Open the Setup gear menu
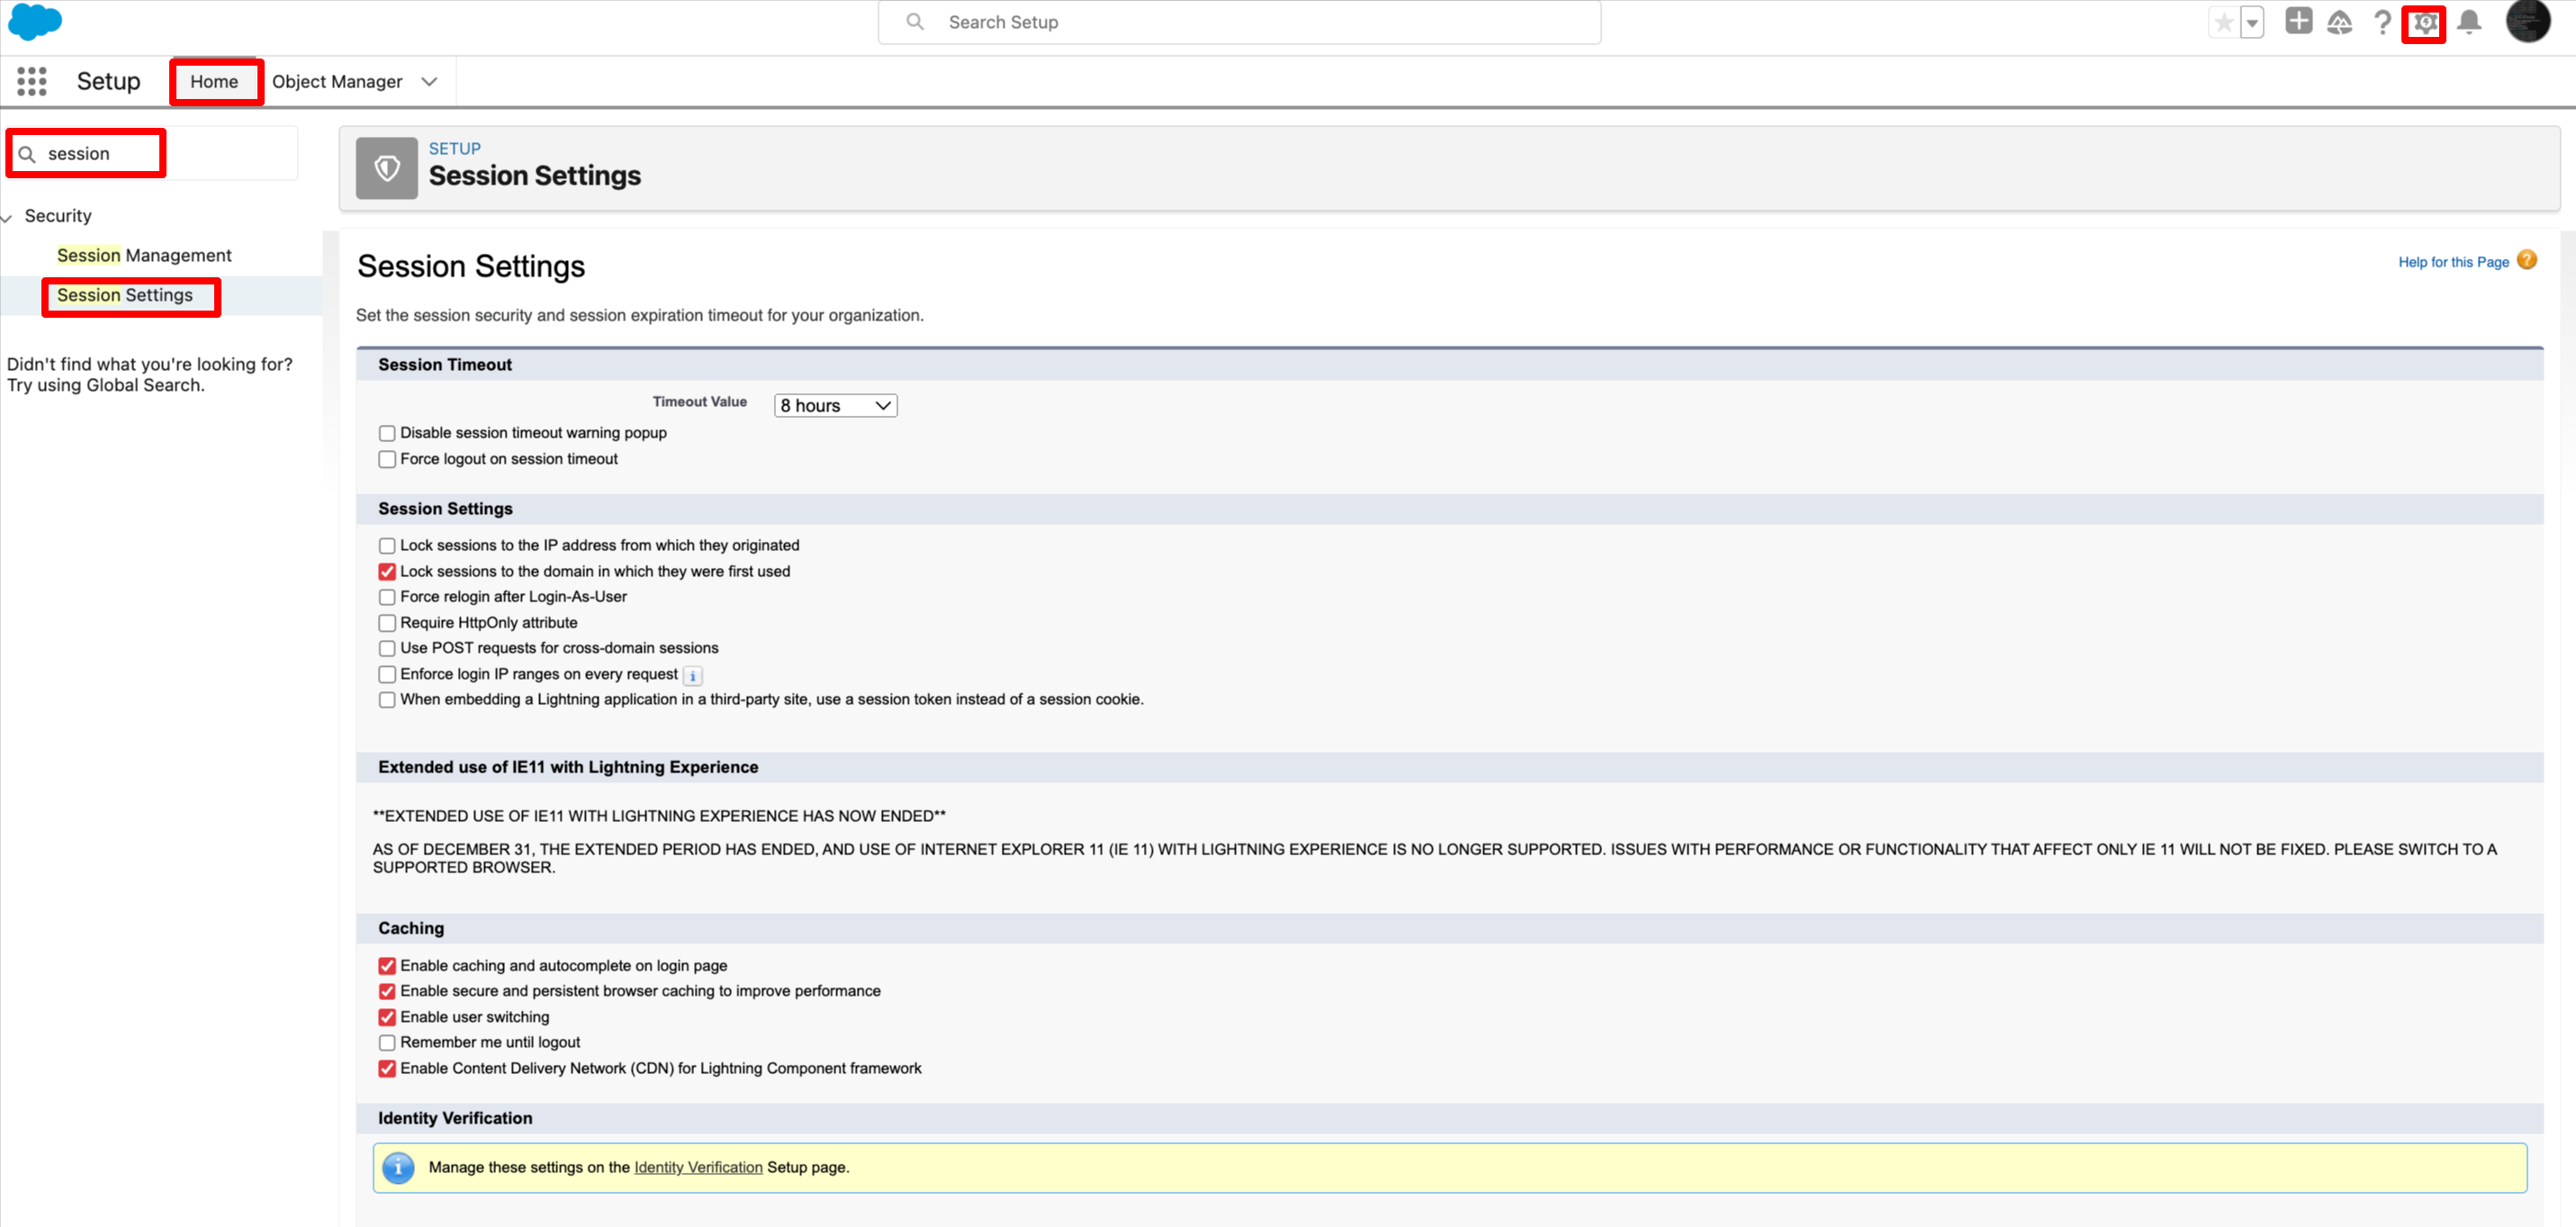 2424,22
